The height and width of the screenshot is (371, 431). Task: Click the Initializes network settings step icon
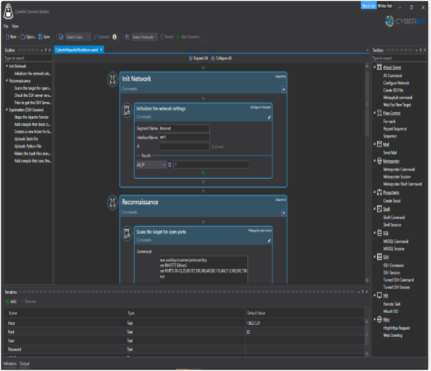(x=127, y=110)
